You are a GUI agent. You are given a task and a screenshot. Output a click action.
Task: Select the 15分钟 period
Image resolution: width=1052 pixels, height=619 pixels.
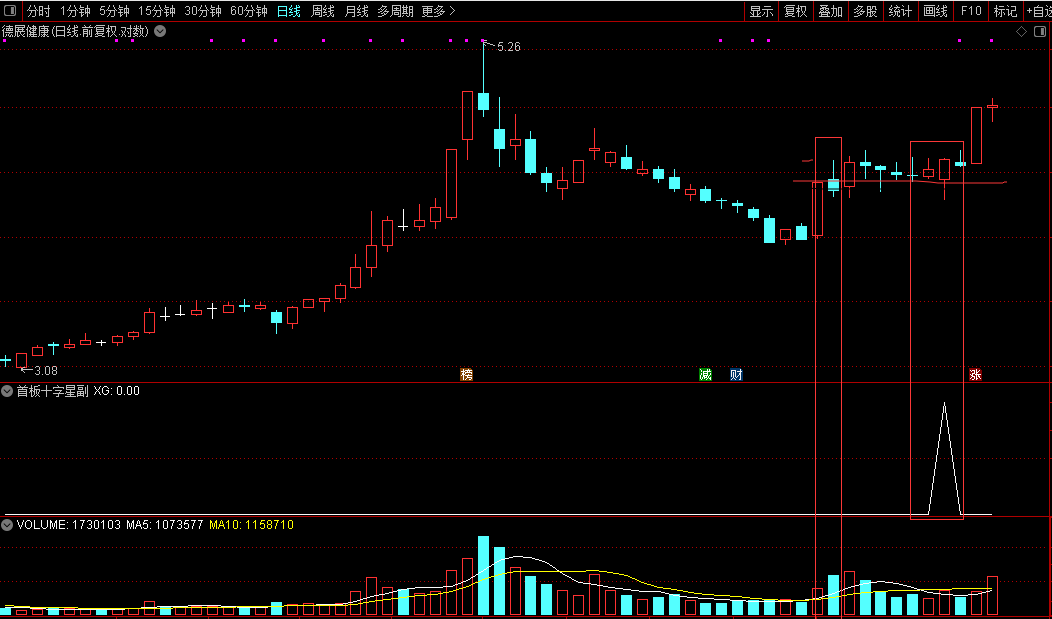click(157, 11)
